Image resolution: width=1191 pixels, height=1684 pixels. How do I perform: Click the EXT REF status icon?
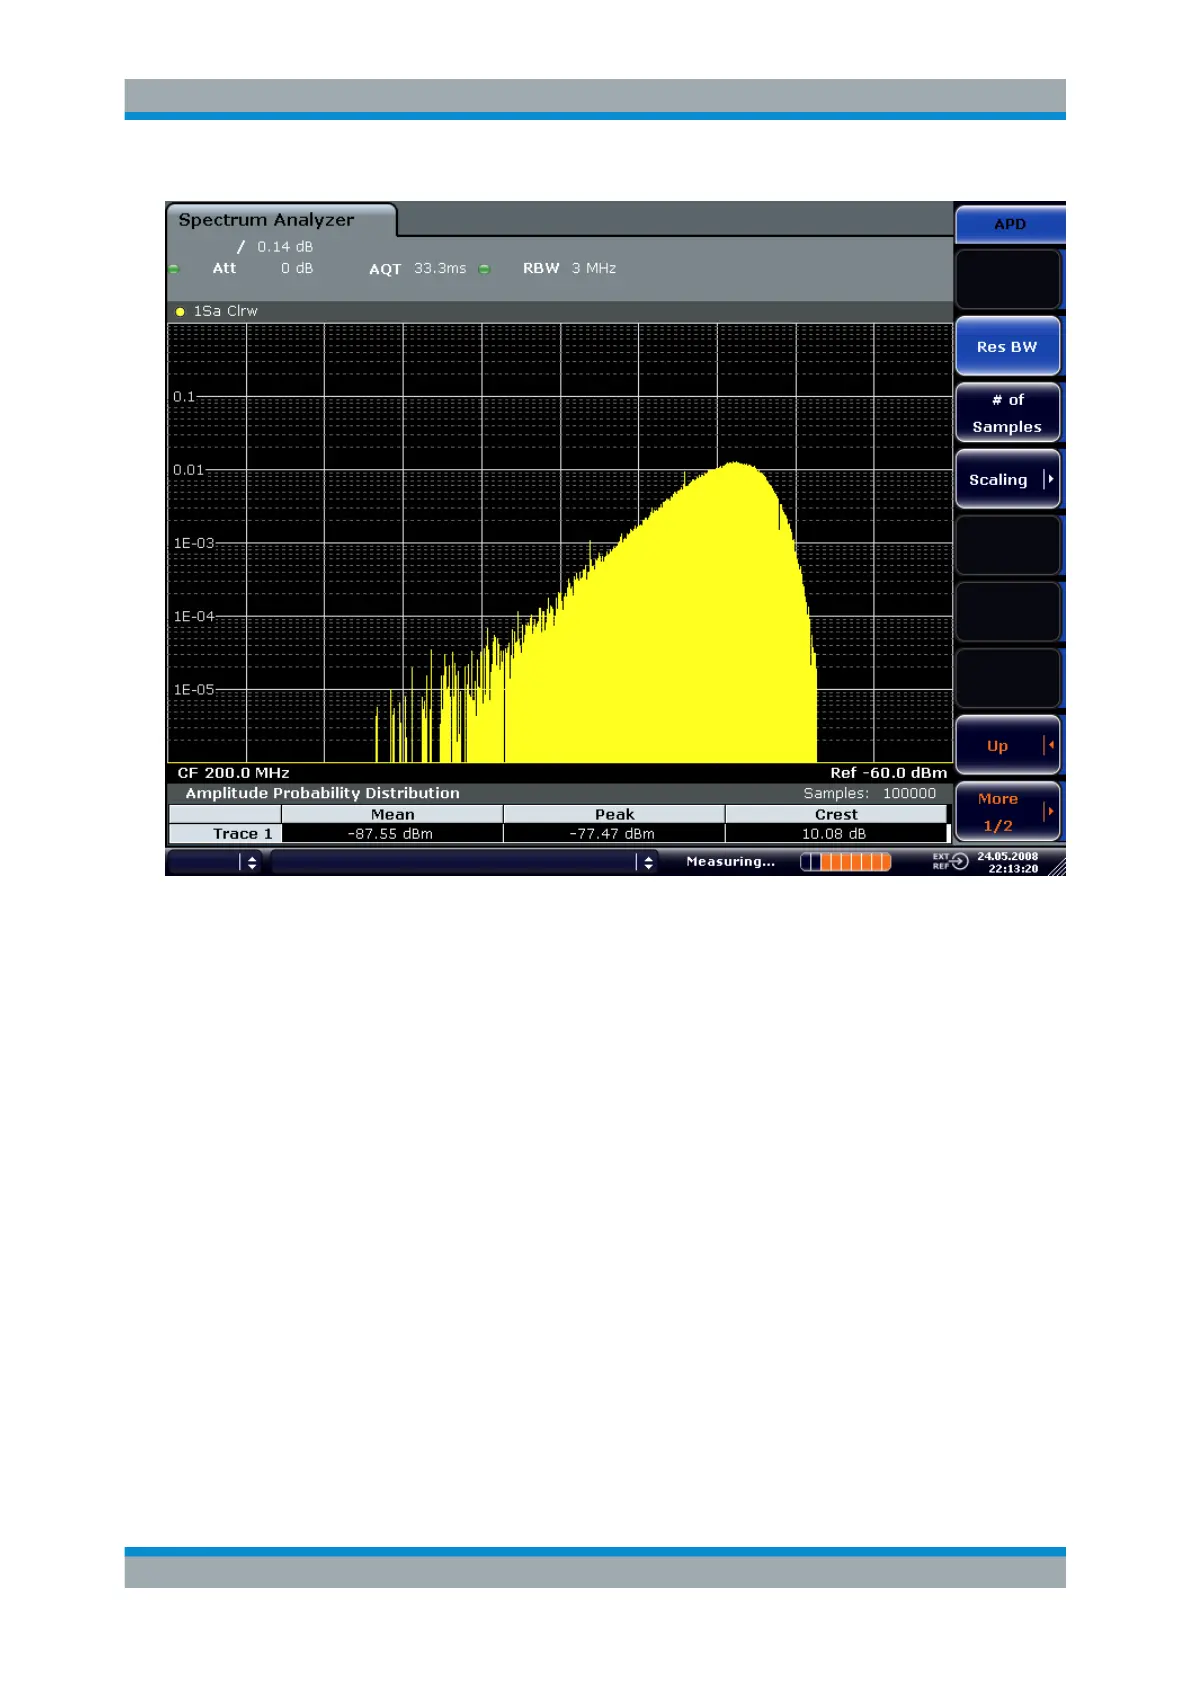point(950,861)
